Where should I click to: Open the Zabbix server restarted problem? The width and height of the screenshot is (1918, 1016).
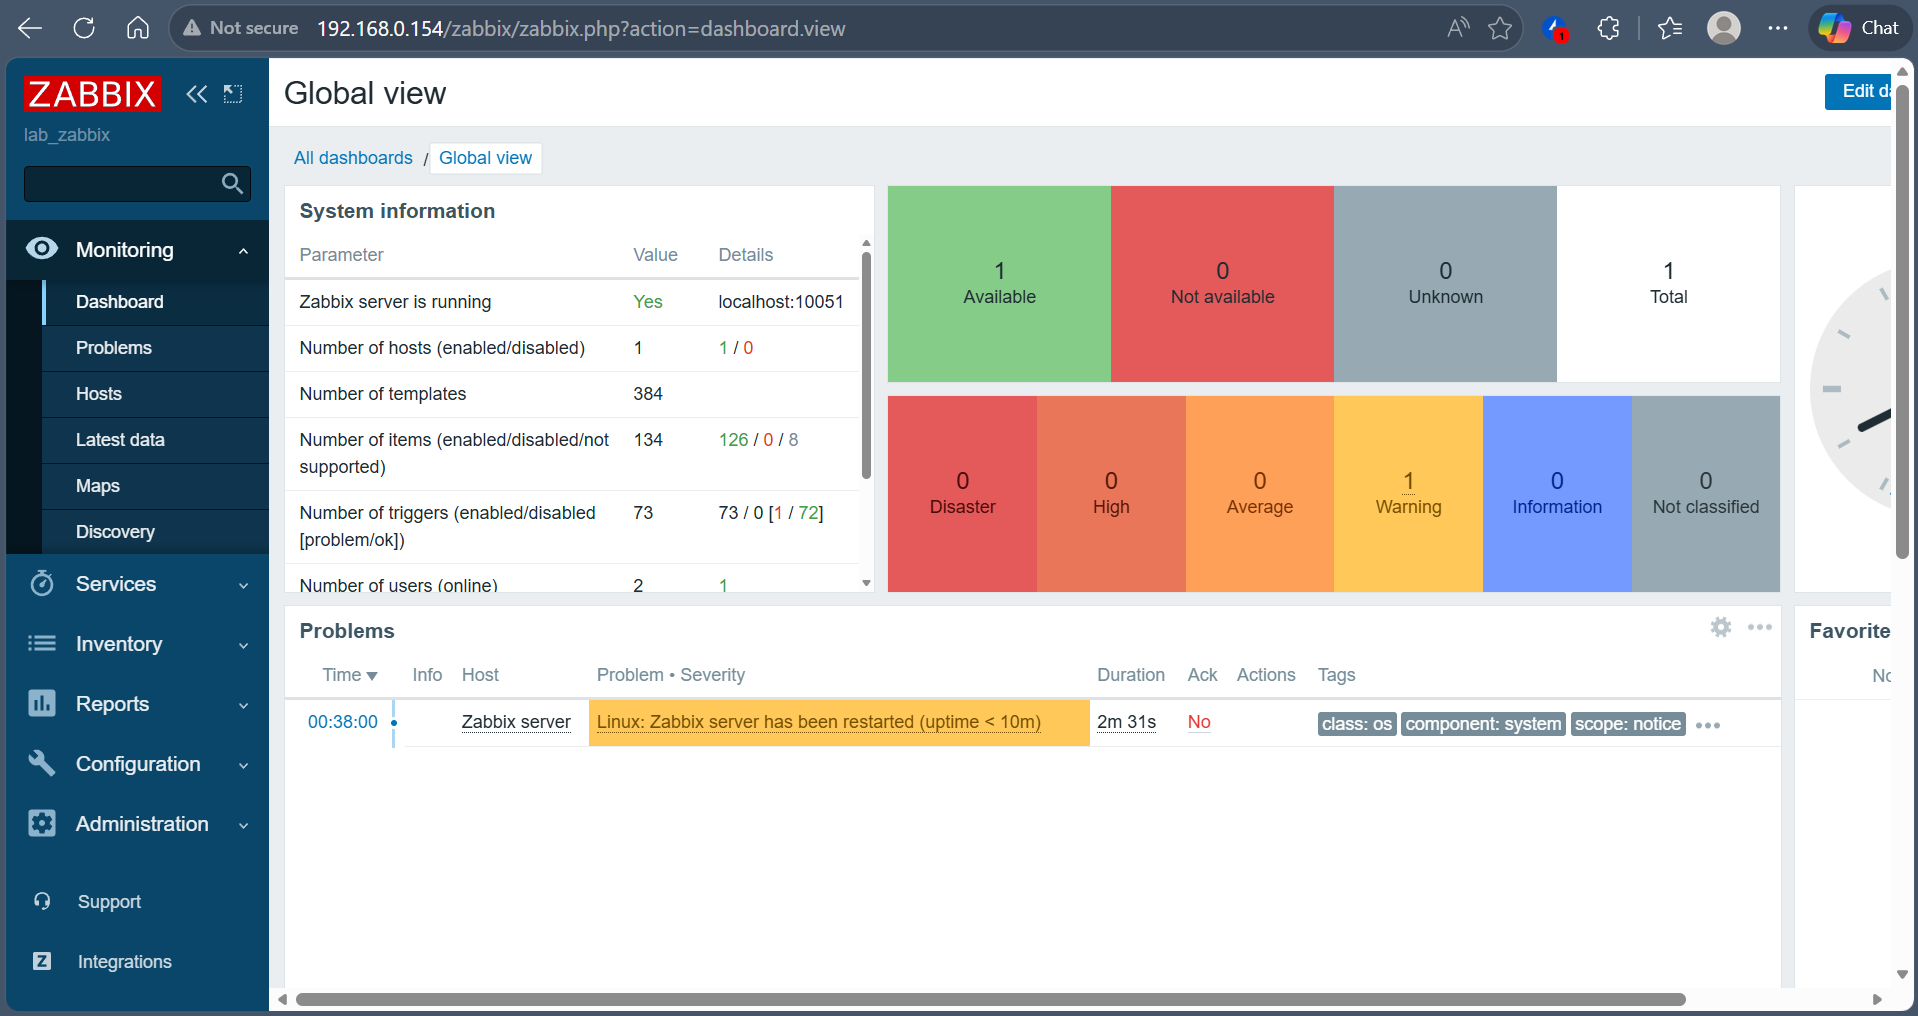(x=819, y=722)
